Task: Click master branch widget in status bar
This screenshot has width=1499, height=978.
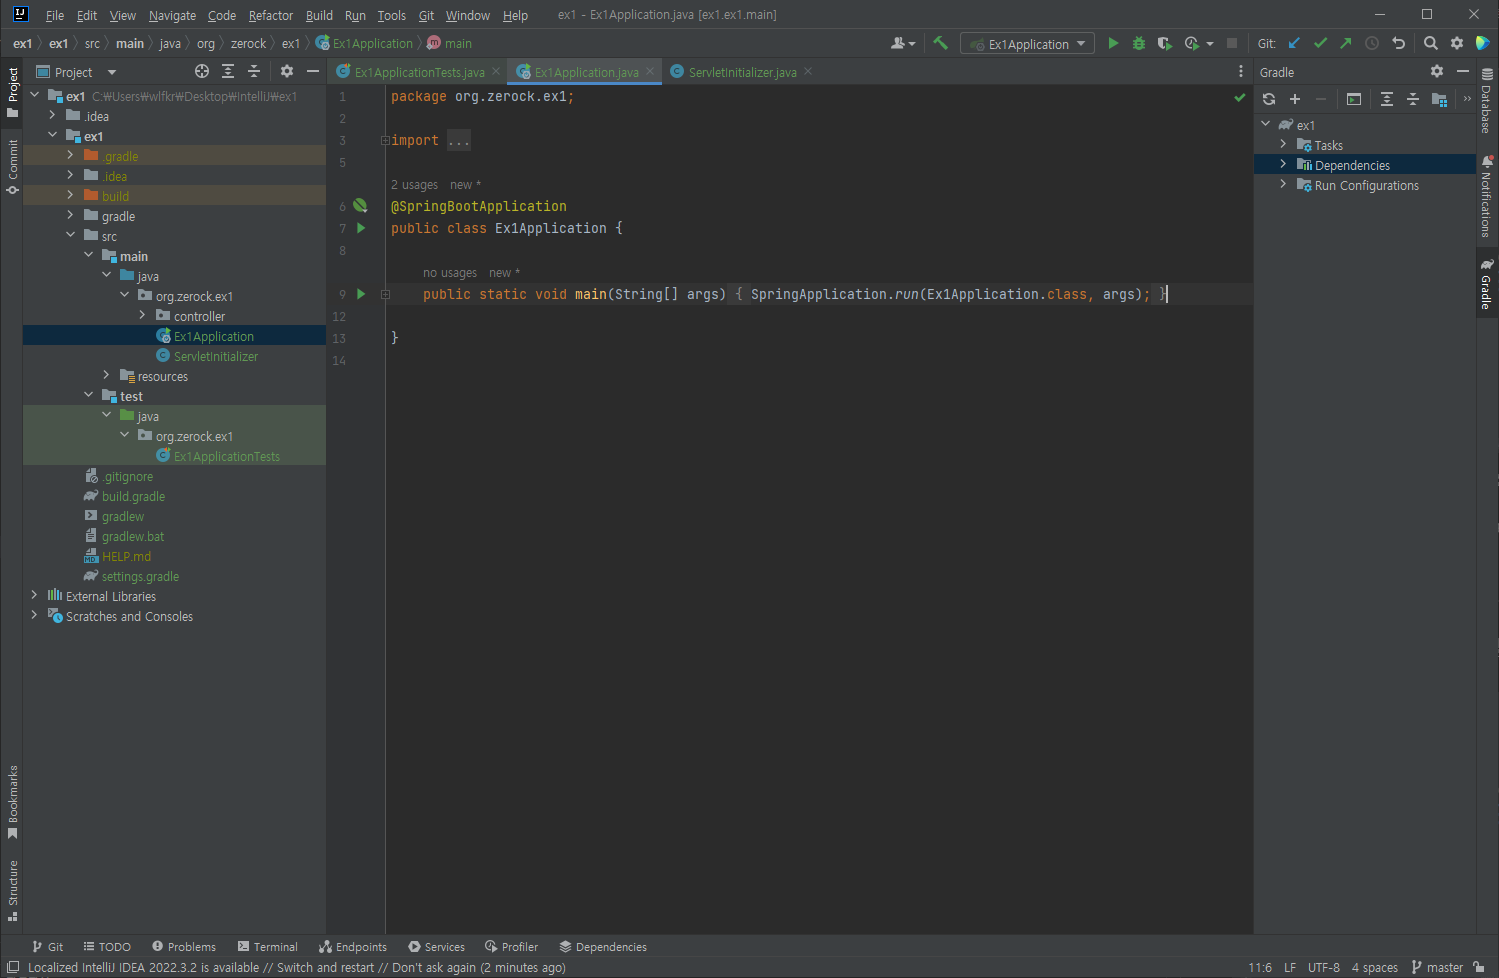Action: point(1437,967)
